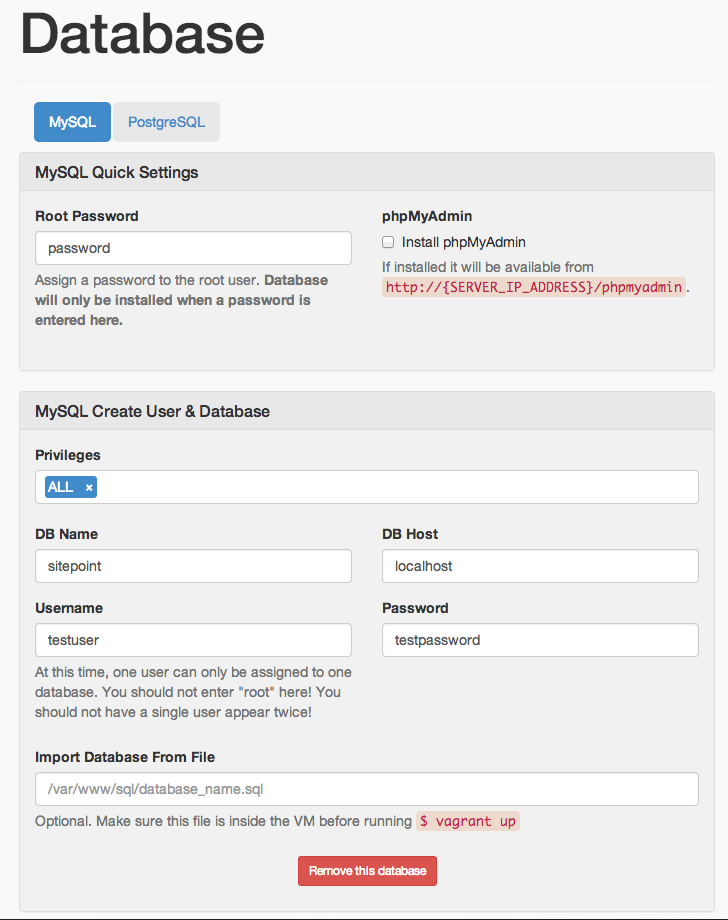Select the Username text box

pos(193,640)
